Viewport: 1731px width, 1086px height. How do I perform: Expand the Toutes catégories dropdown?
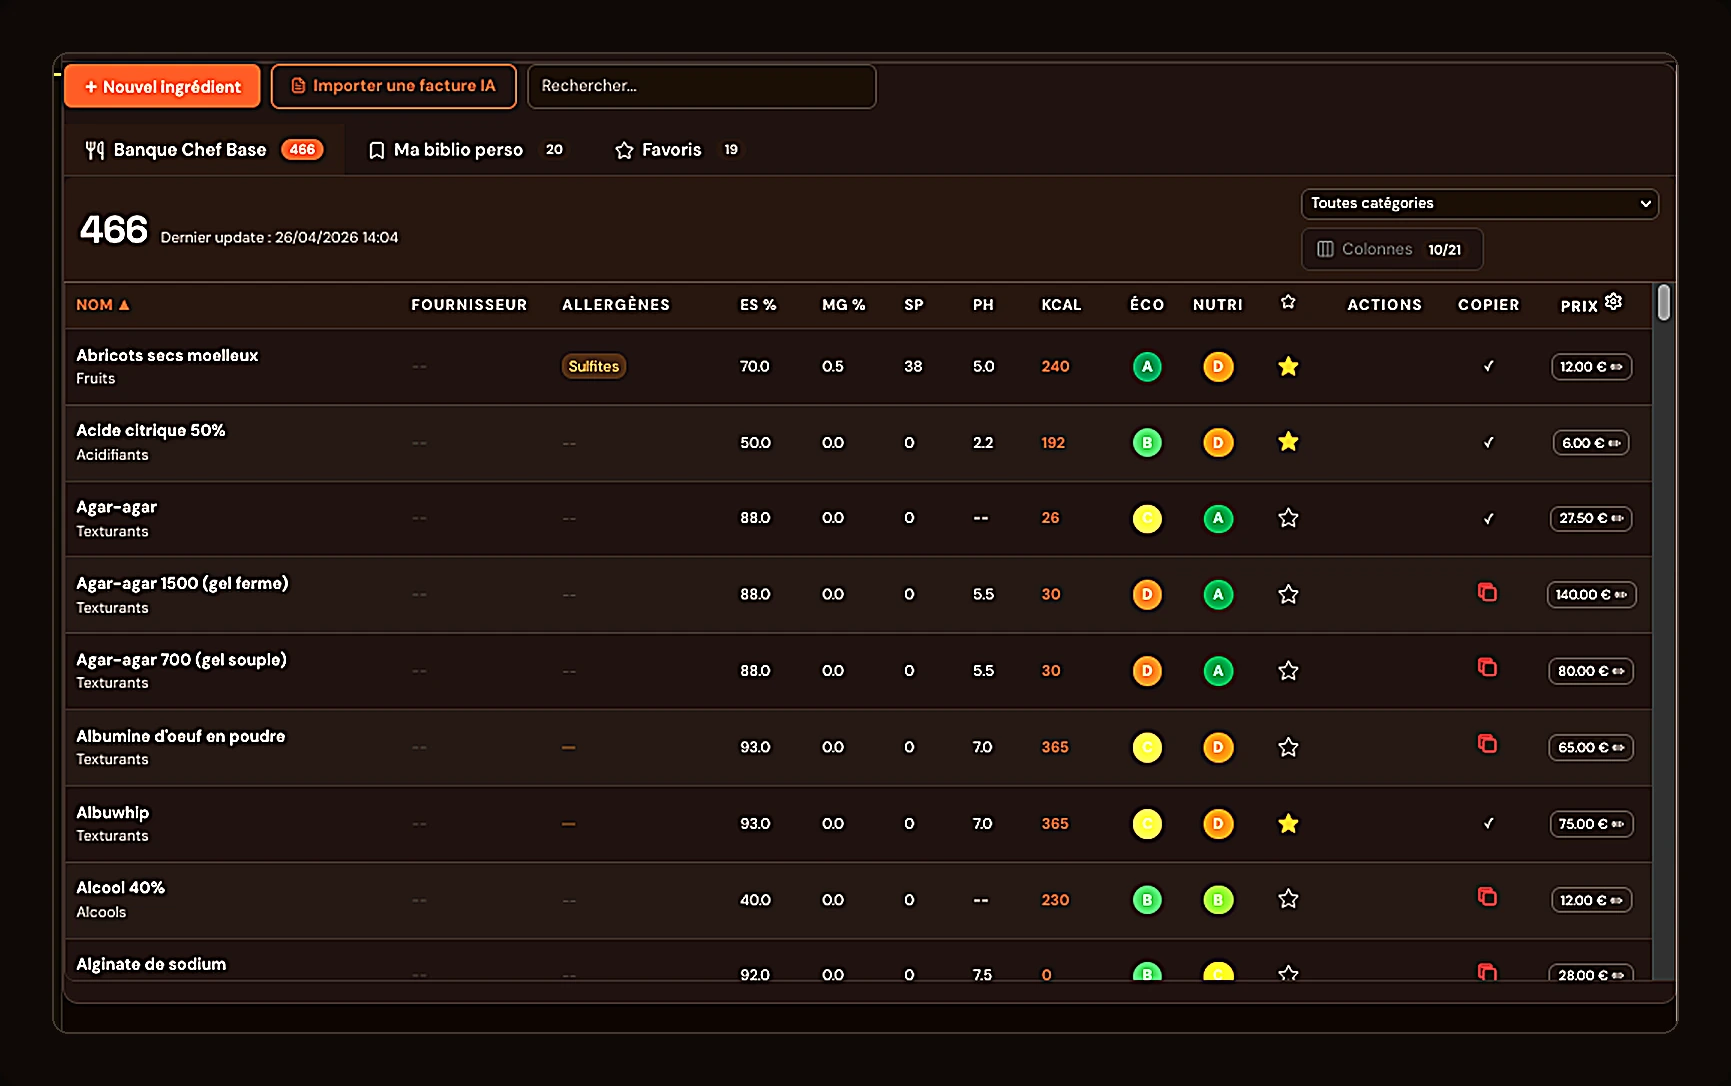click(x=1479, y=203)
